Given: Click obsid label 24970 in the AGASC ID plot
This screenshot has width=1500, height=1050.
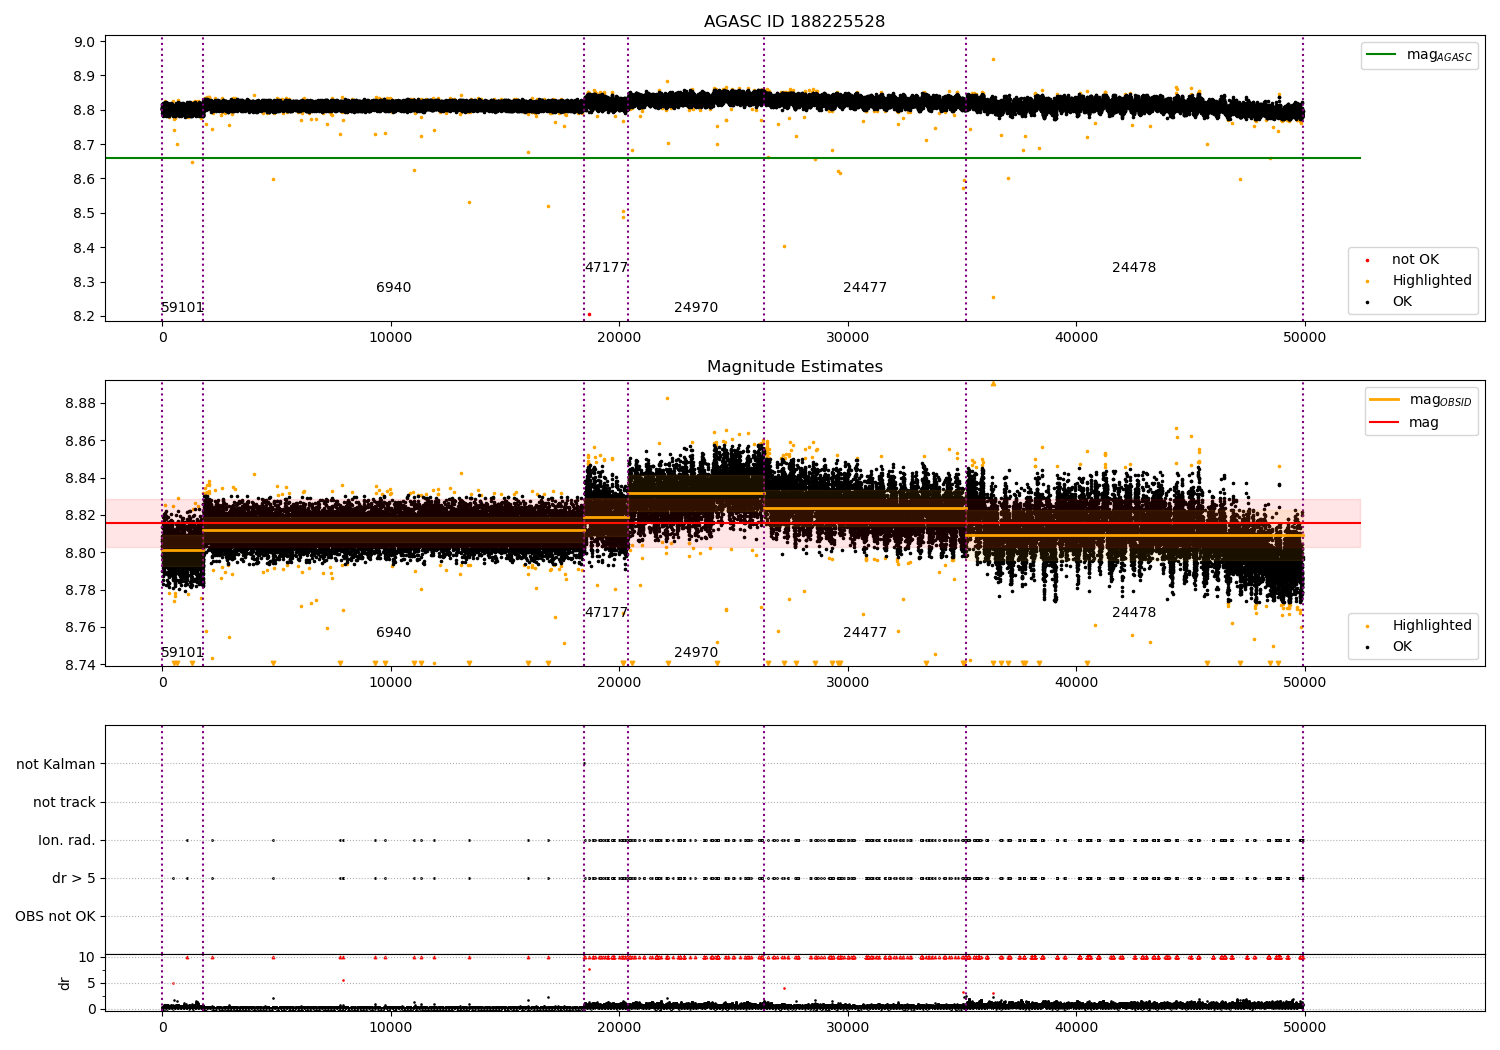Looking at the screenshot, I should click(x=696, y=308).
